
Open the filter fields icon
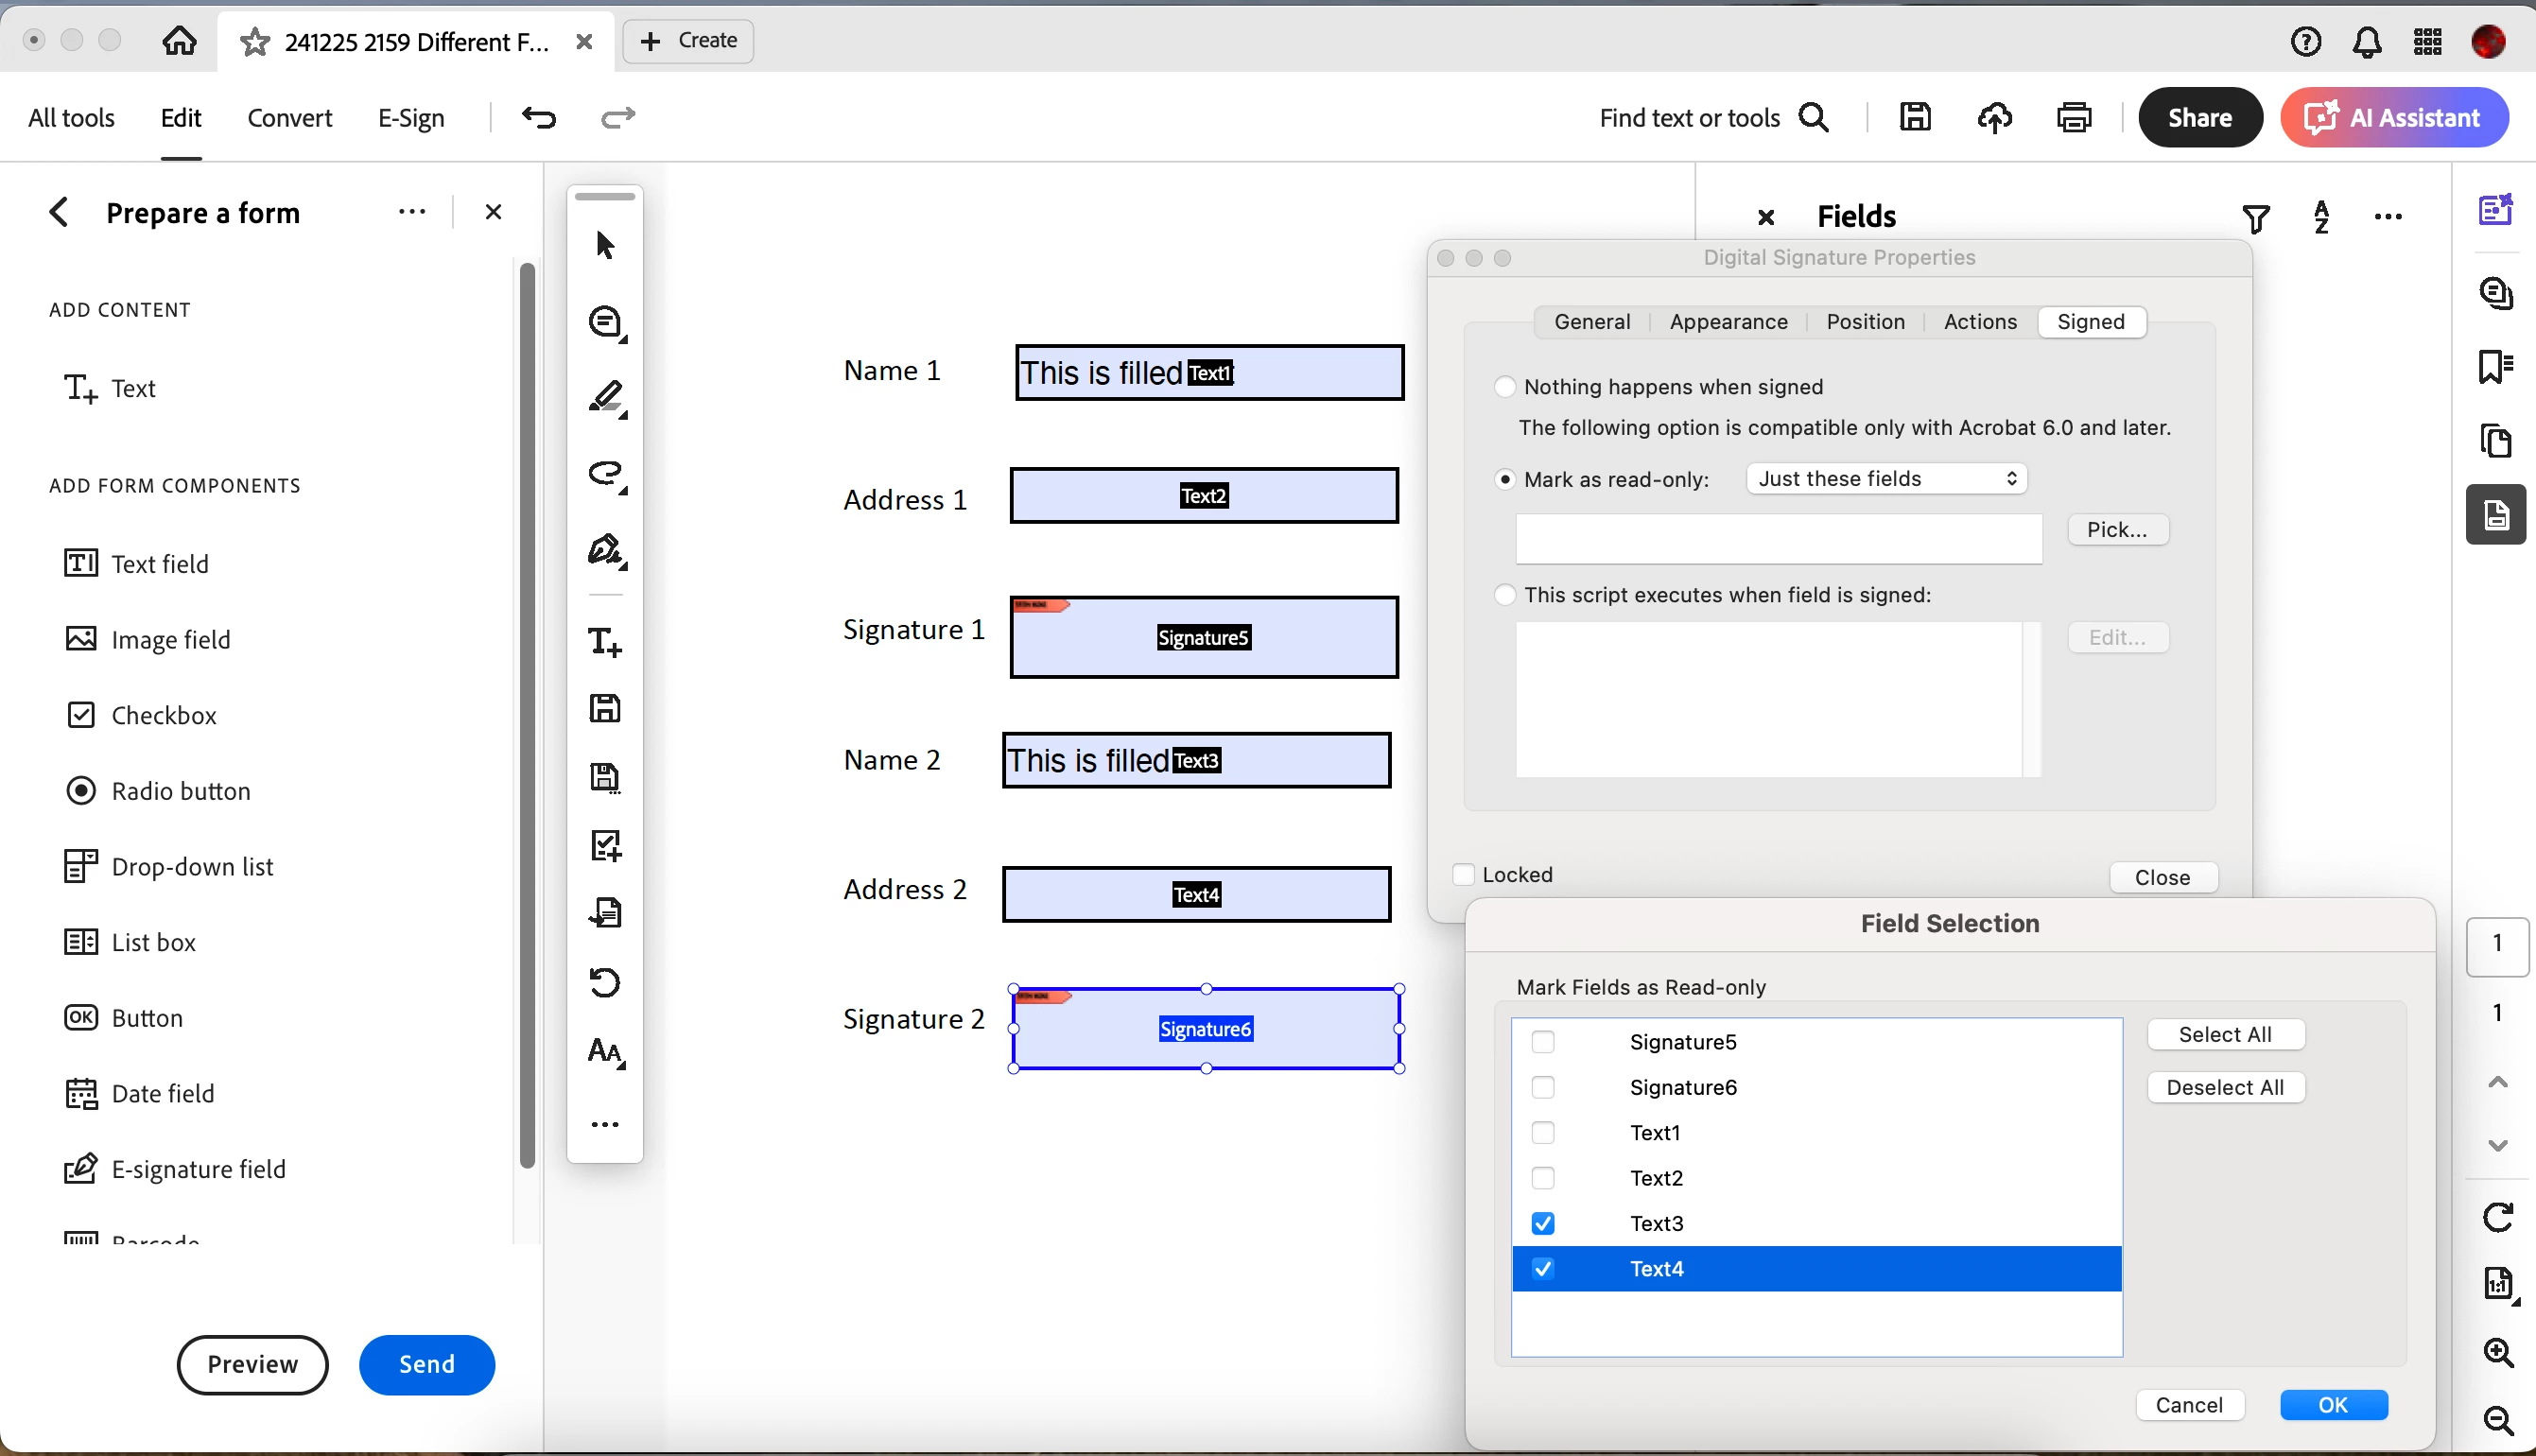pyautogui.click(x=2255, y=217)
